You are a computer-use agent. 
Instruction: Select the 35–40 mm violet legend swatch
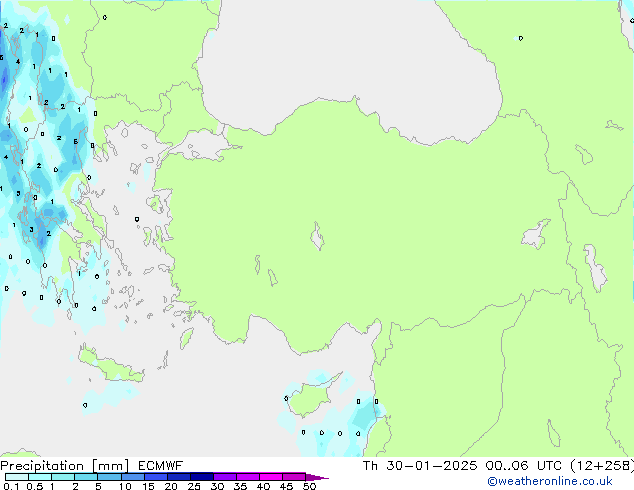pyautogui.click(x=248, y=477)
